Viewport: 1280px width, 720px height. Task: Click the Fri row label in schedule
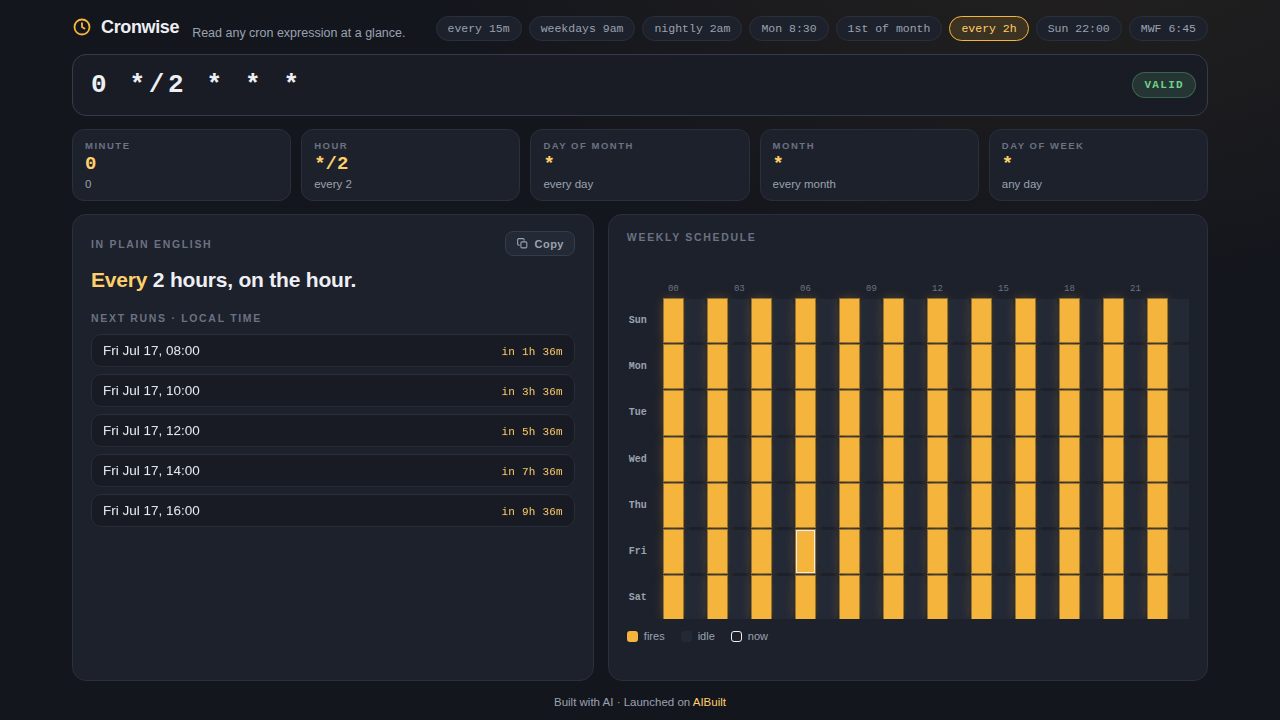[638, 551]
